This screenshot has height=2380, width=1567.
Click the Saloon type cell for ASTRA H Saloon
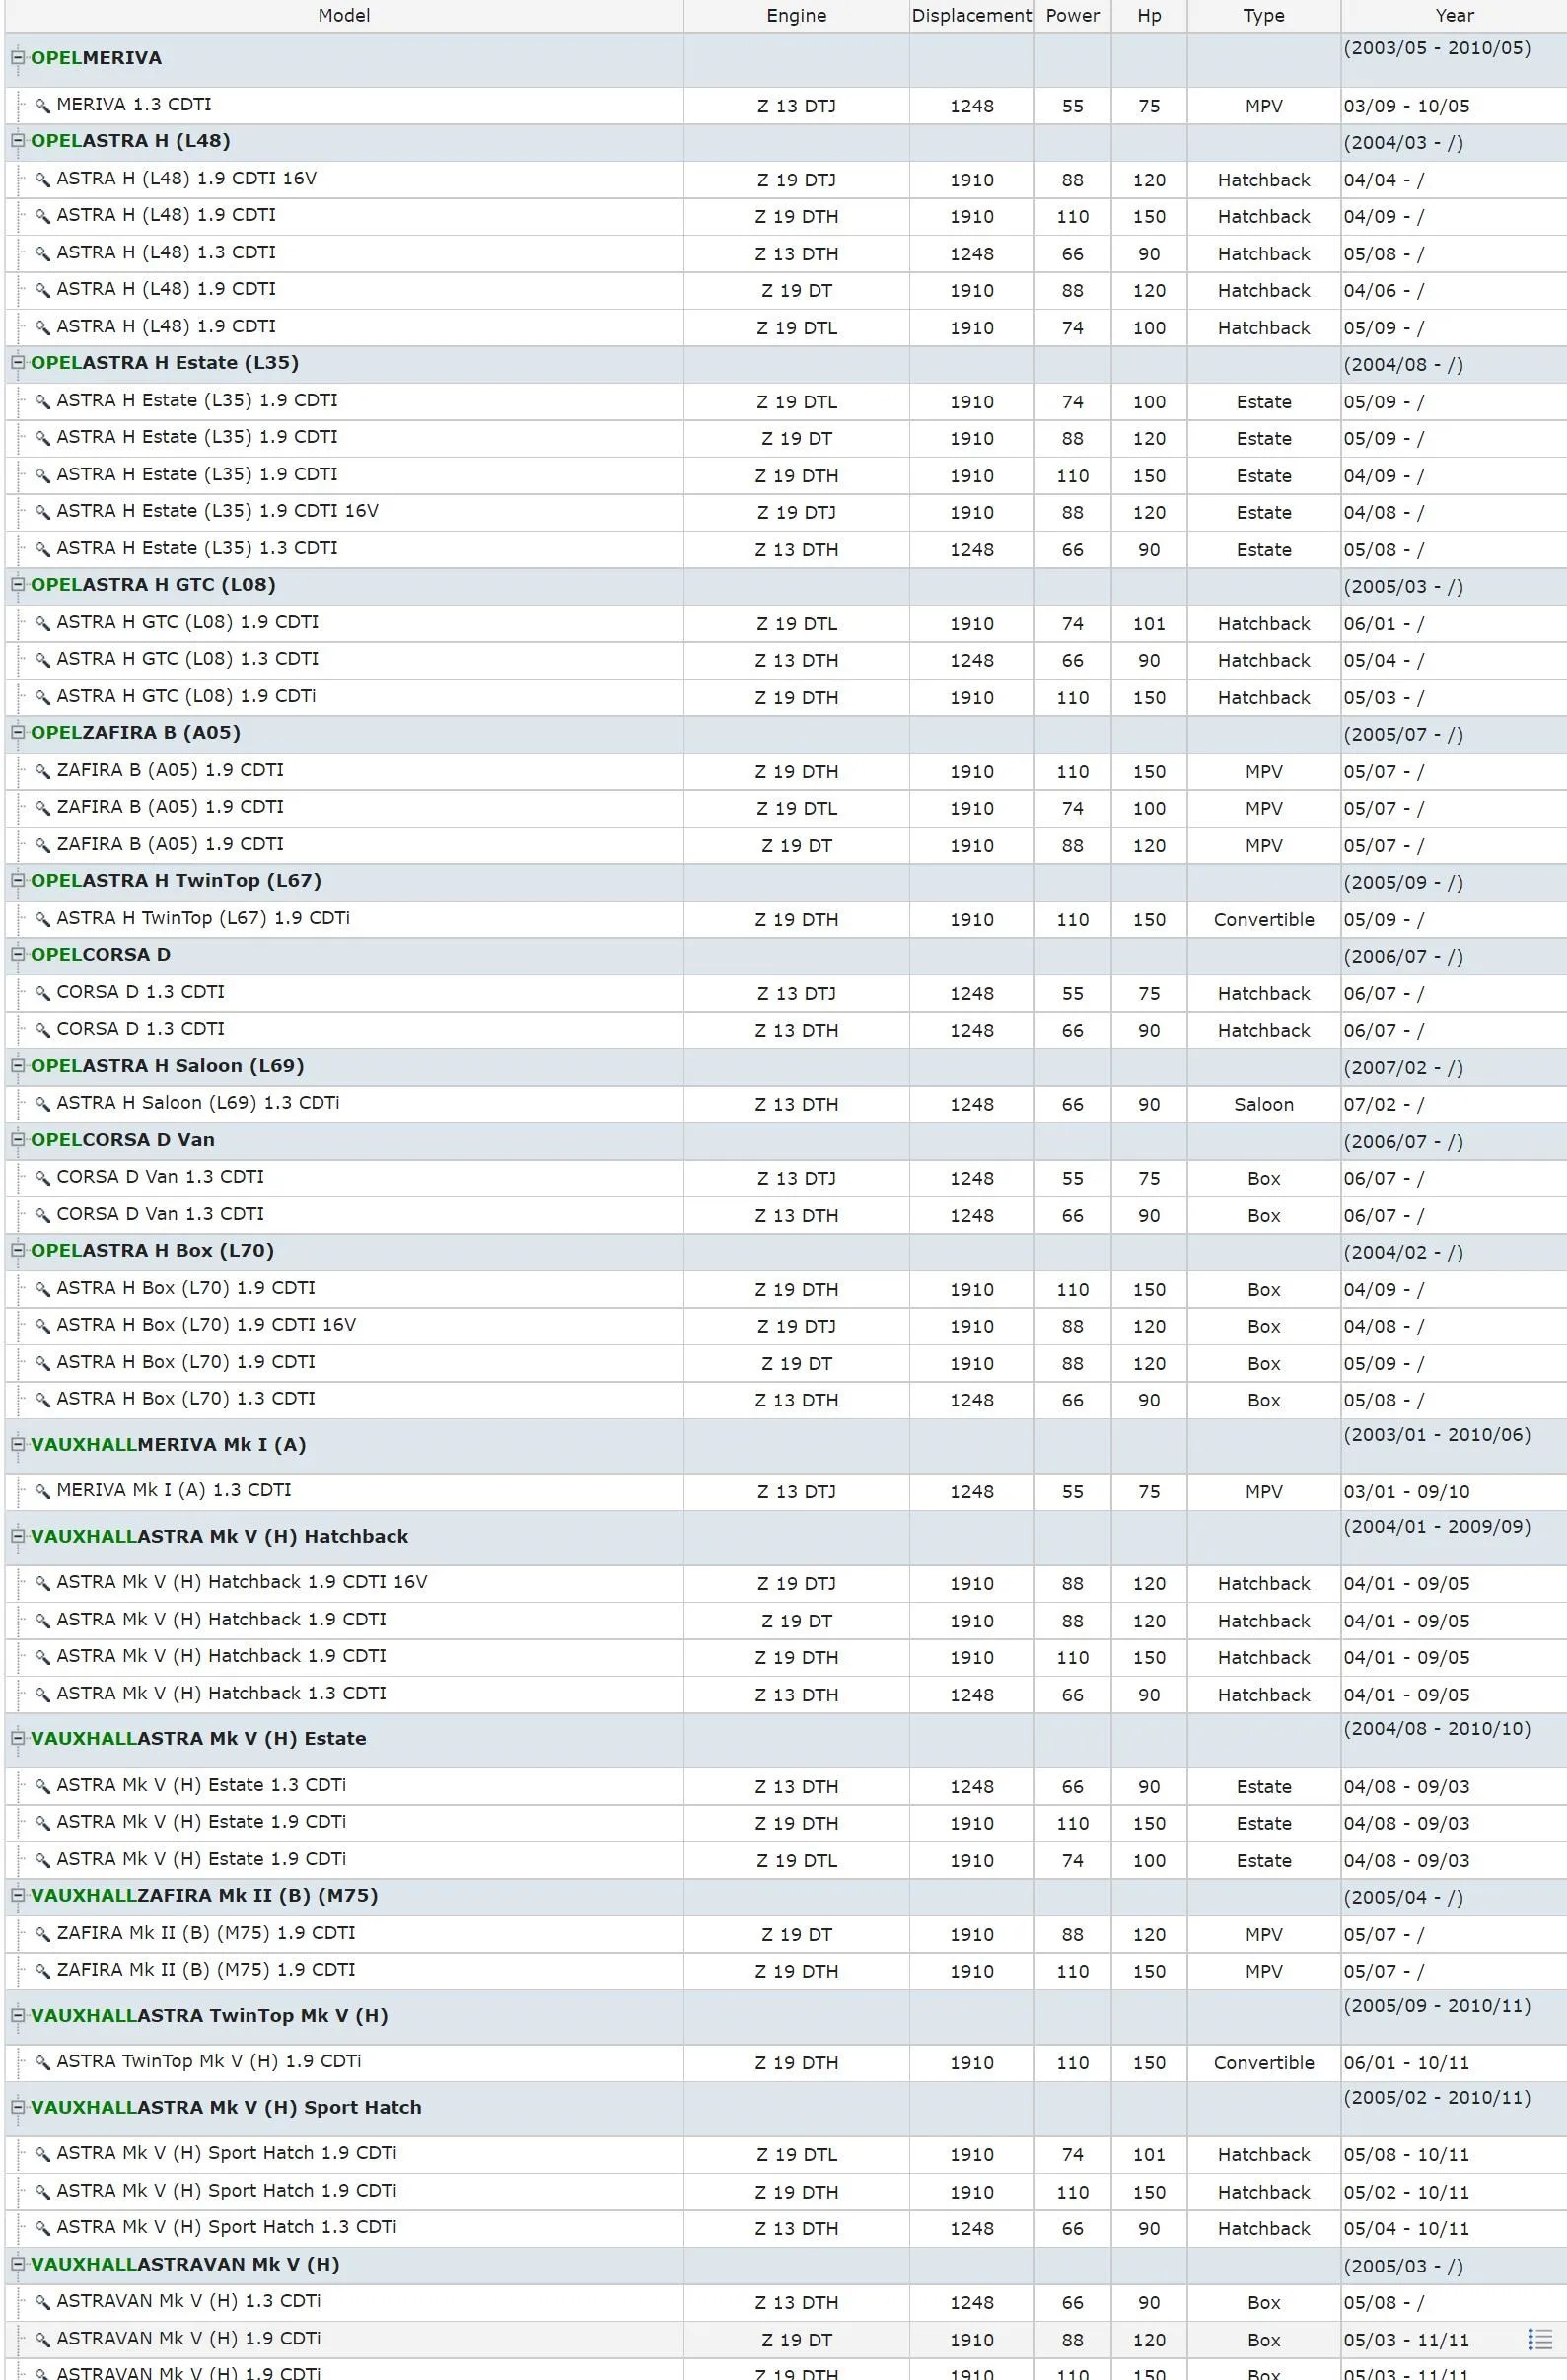point(1264,1105)
